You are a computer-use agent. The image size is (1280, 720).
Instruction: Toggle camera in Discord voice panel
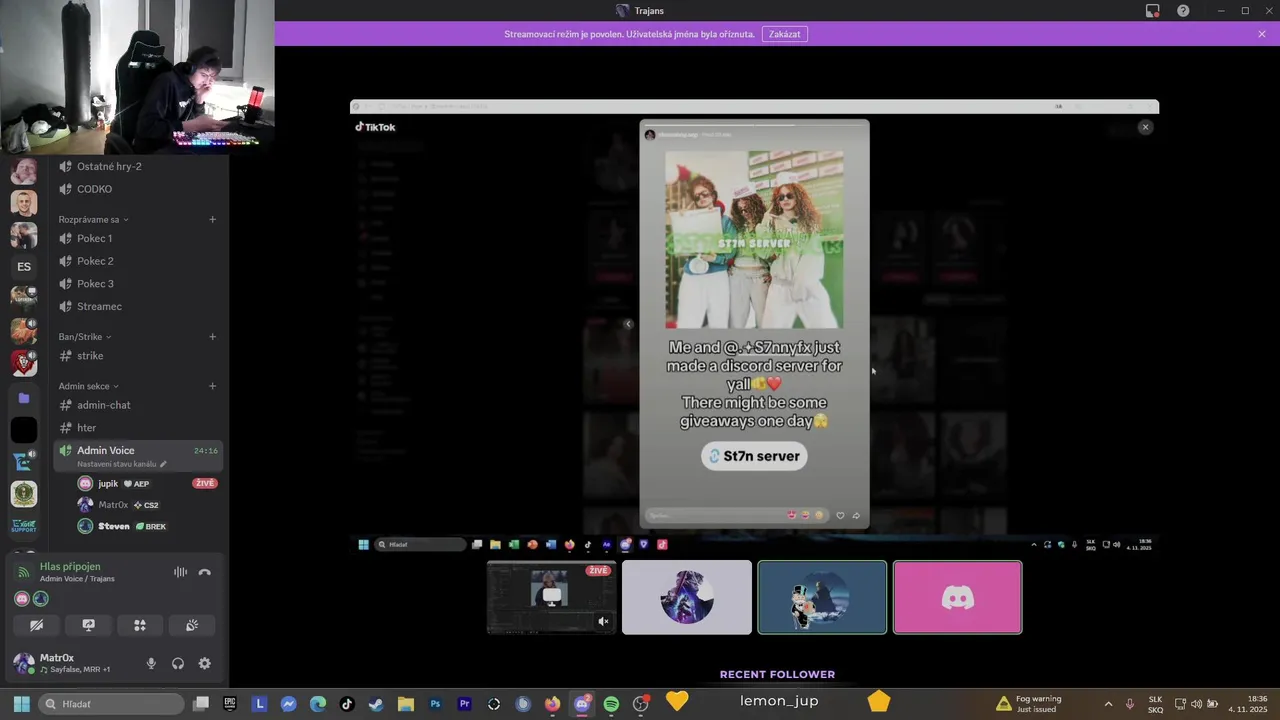click(37, 625)
